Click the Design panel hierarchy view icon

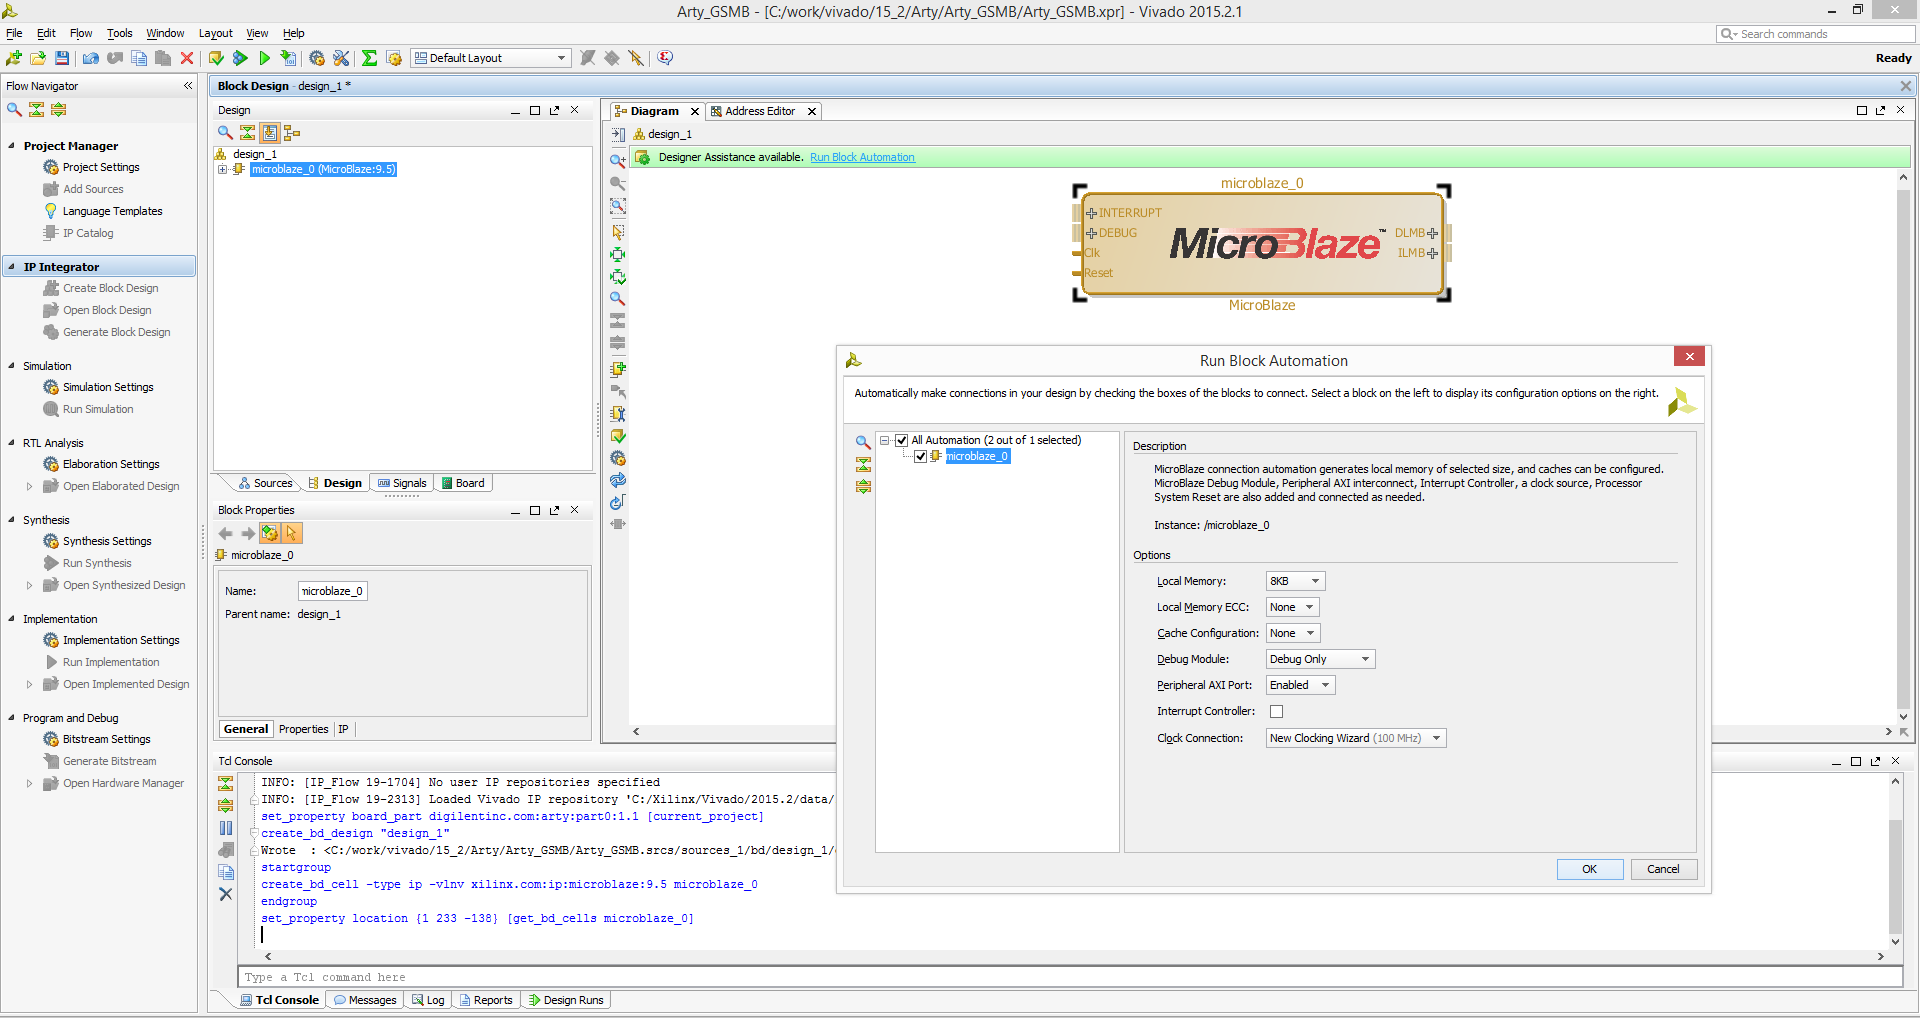(x=292, y=132)
